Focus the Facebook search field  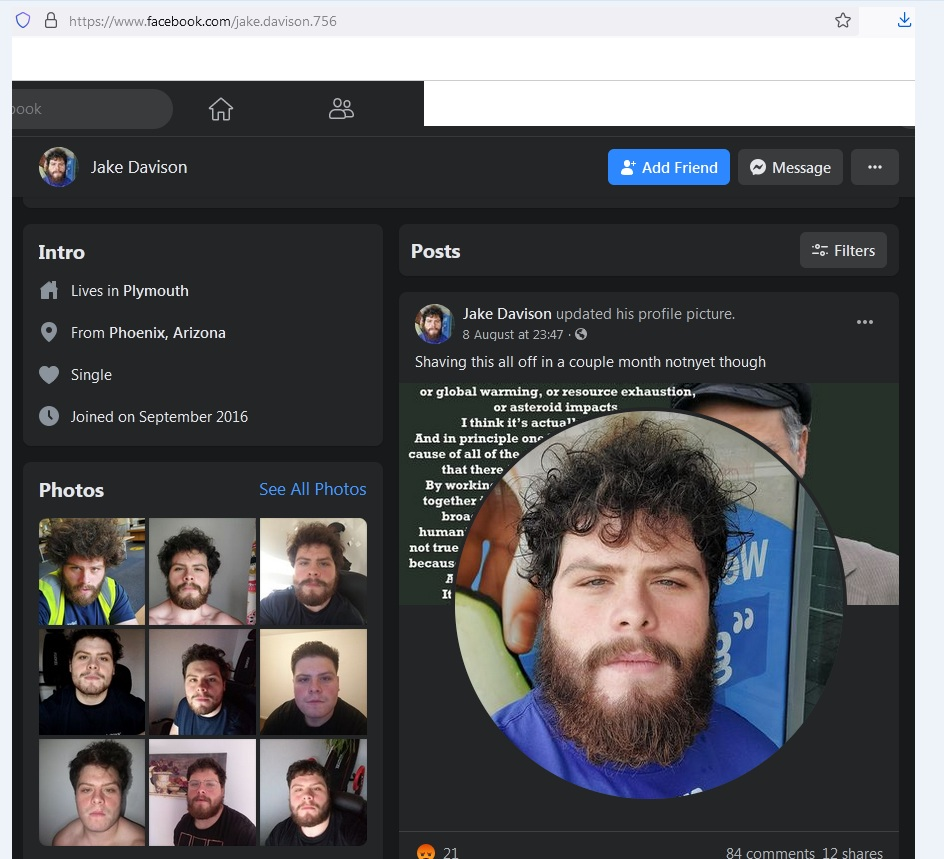point(92,109)
